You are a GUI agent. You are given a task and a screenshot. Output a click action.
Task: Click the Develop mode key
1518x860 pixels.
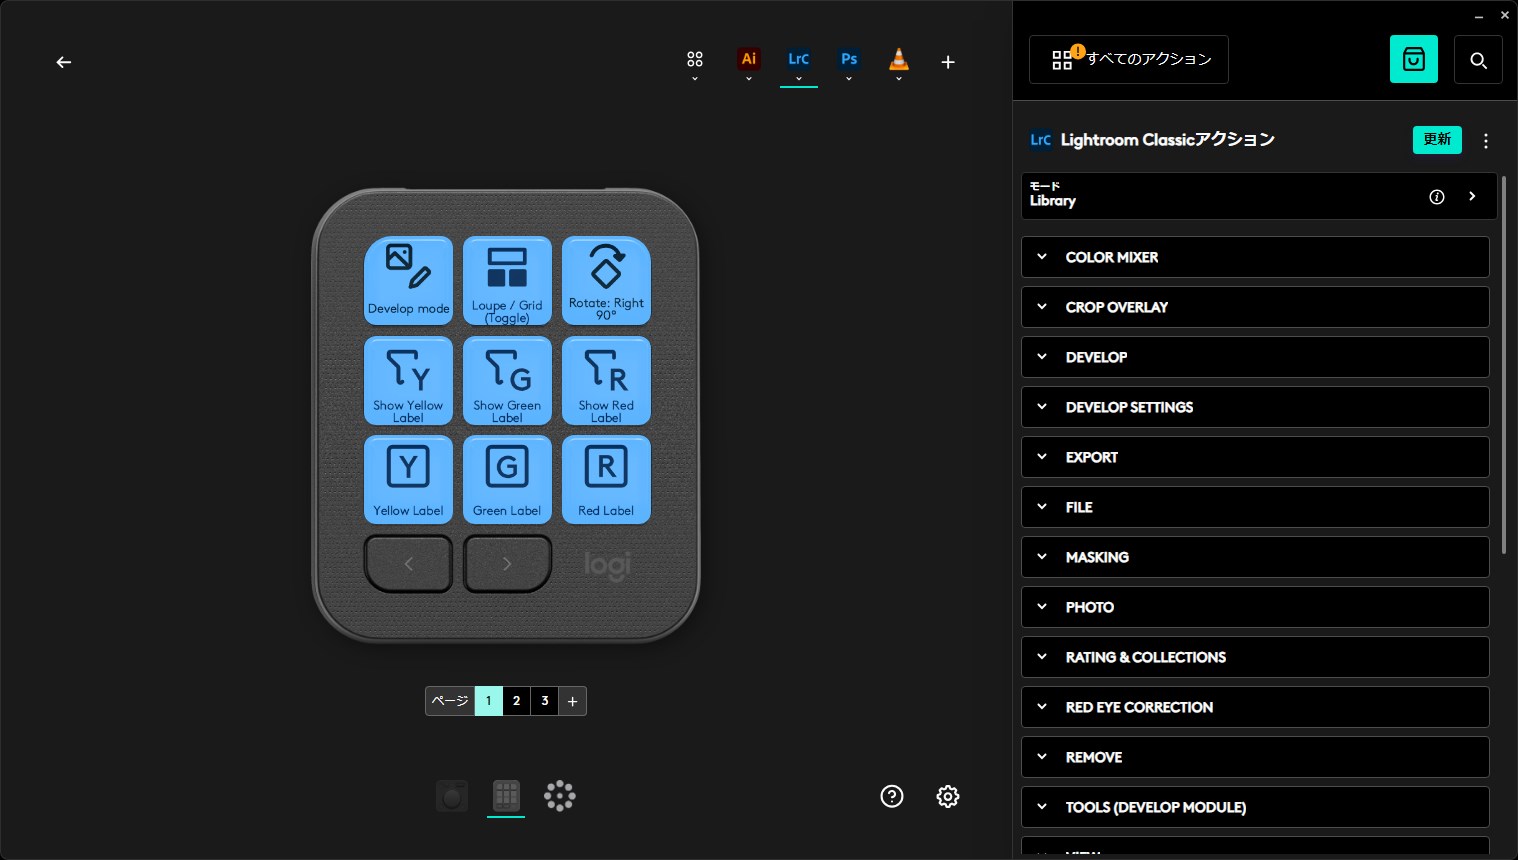point(408,281)
